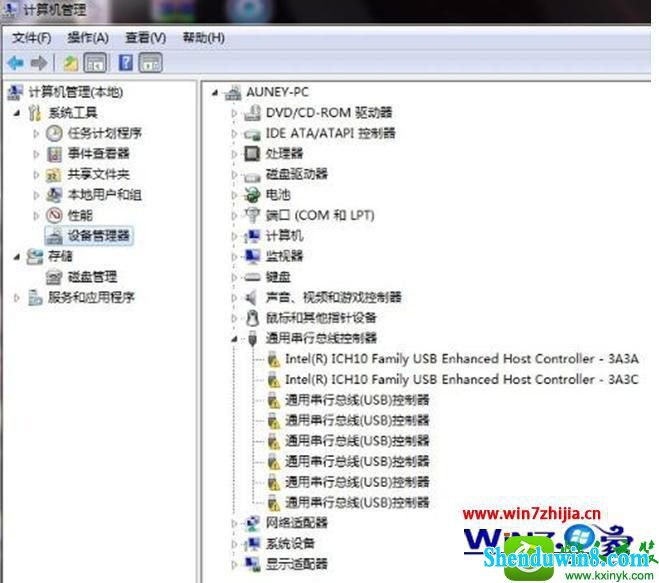Image resolution: width=659 pixels, height=583 pixels.
Task: Collapse the 存储 tree node
Action: (17, 256)
